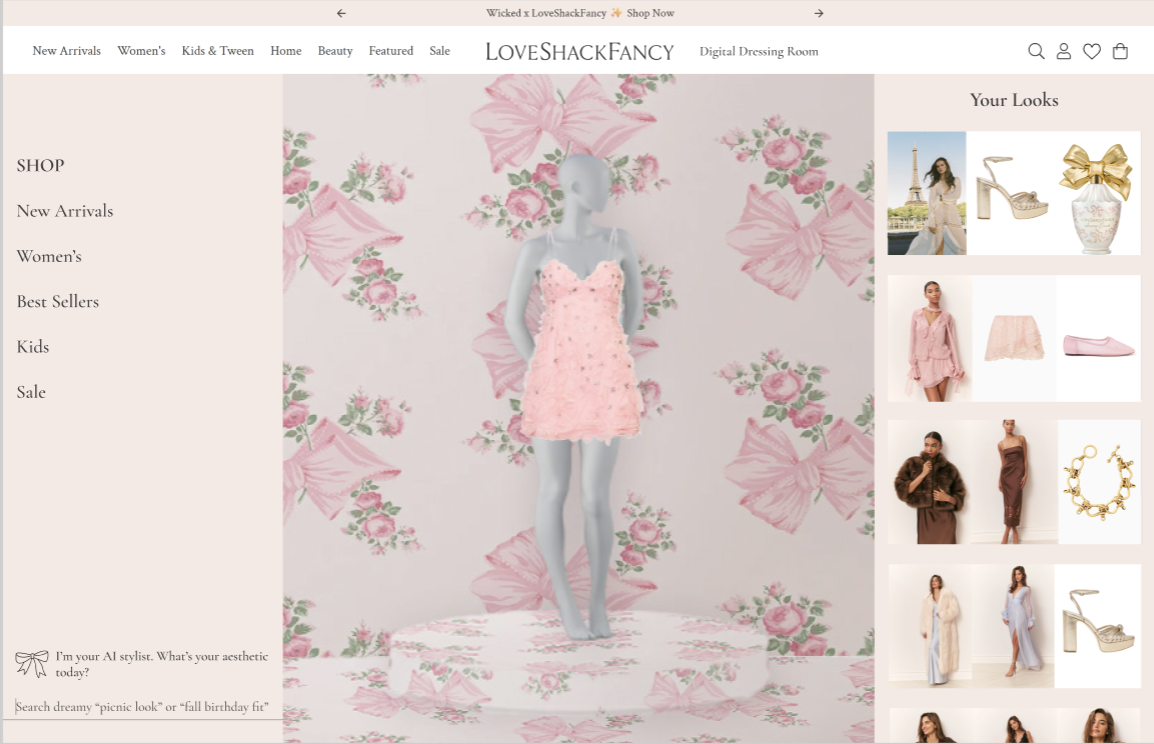
Task: Open New Arrivals in top navigation
Action: pos(66,51)
